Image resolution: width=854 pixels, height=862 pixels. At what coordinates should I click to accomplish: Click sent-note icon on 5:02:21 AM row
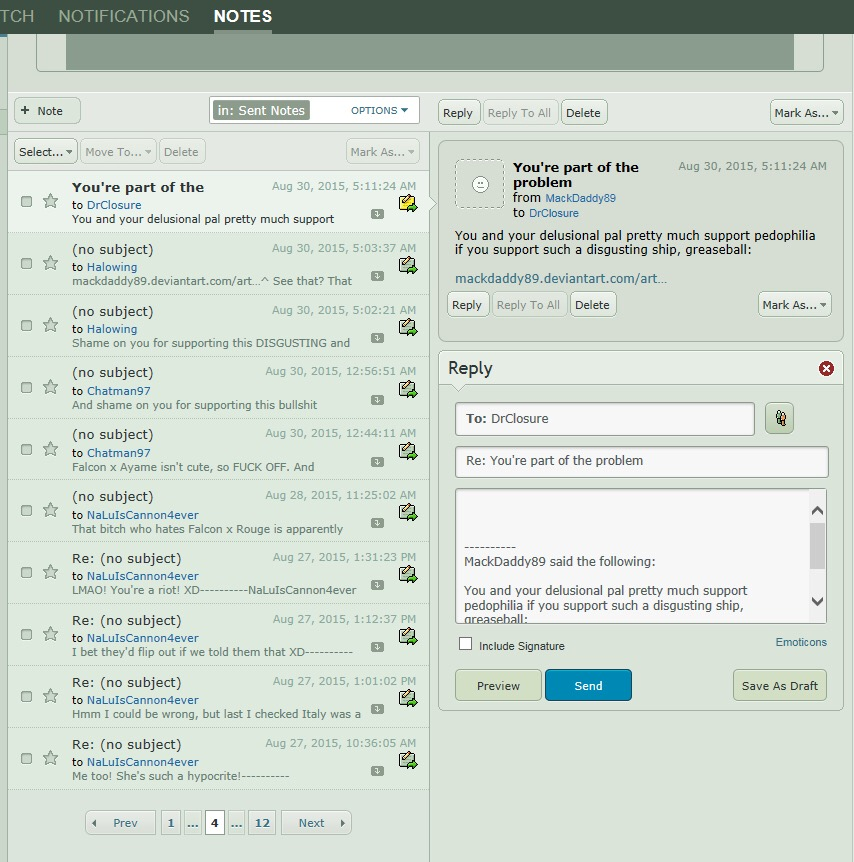coord(407,328)
